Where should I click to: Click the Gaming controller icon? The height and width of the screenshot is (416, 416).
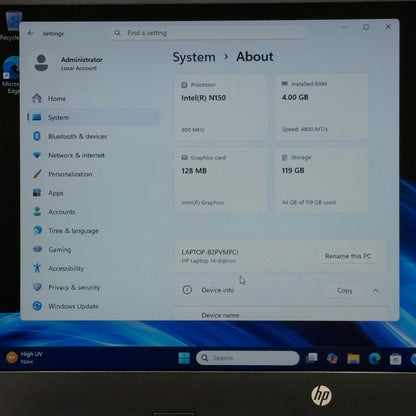(37, 249)
